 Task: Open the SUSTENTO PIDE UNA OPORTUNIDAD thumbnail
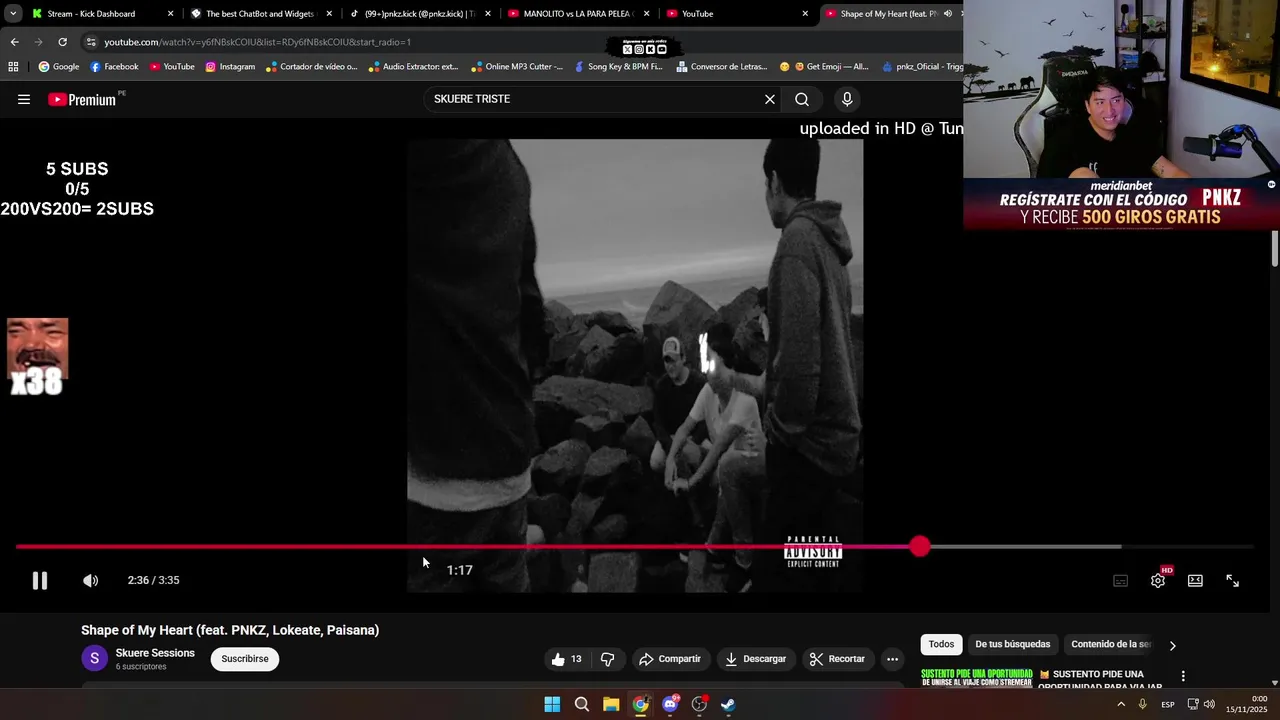[976, 677]
